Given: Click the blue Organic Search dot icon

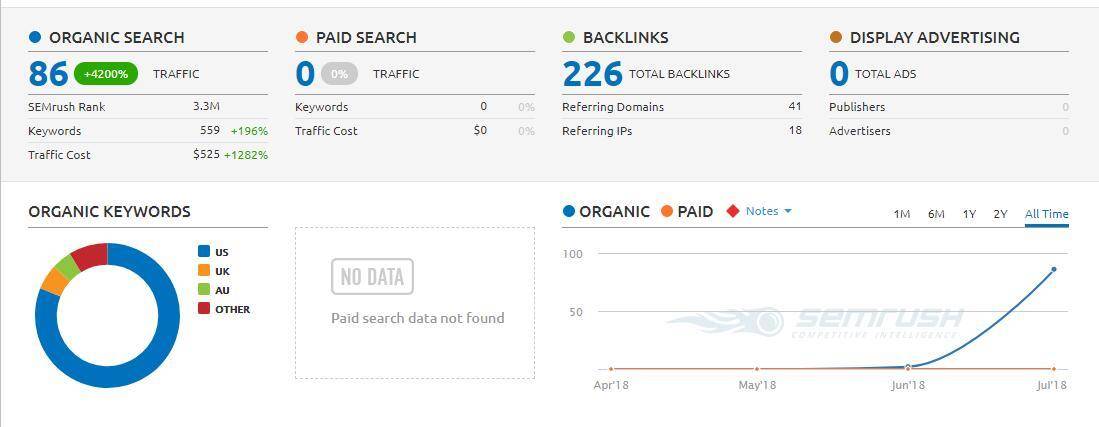Looking at the screenshot, I should (35, 38).
